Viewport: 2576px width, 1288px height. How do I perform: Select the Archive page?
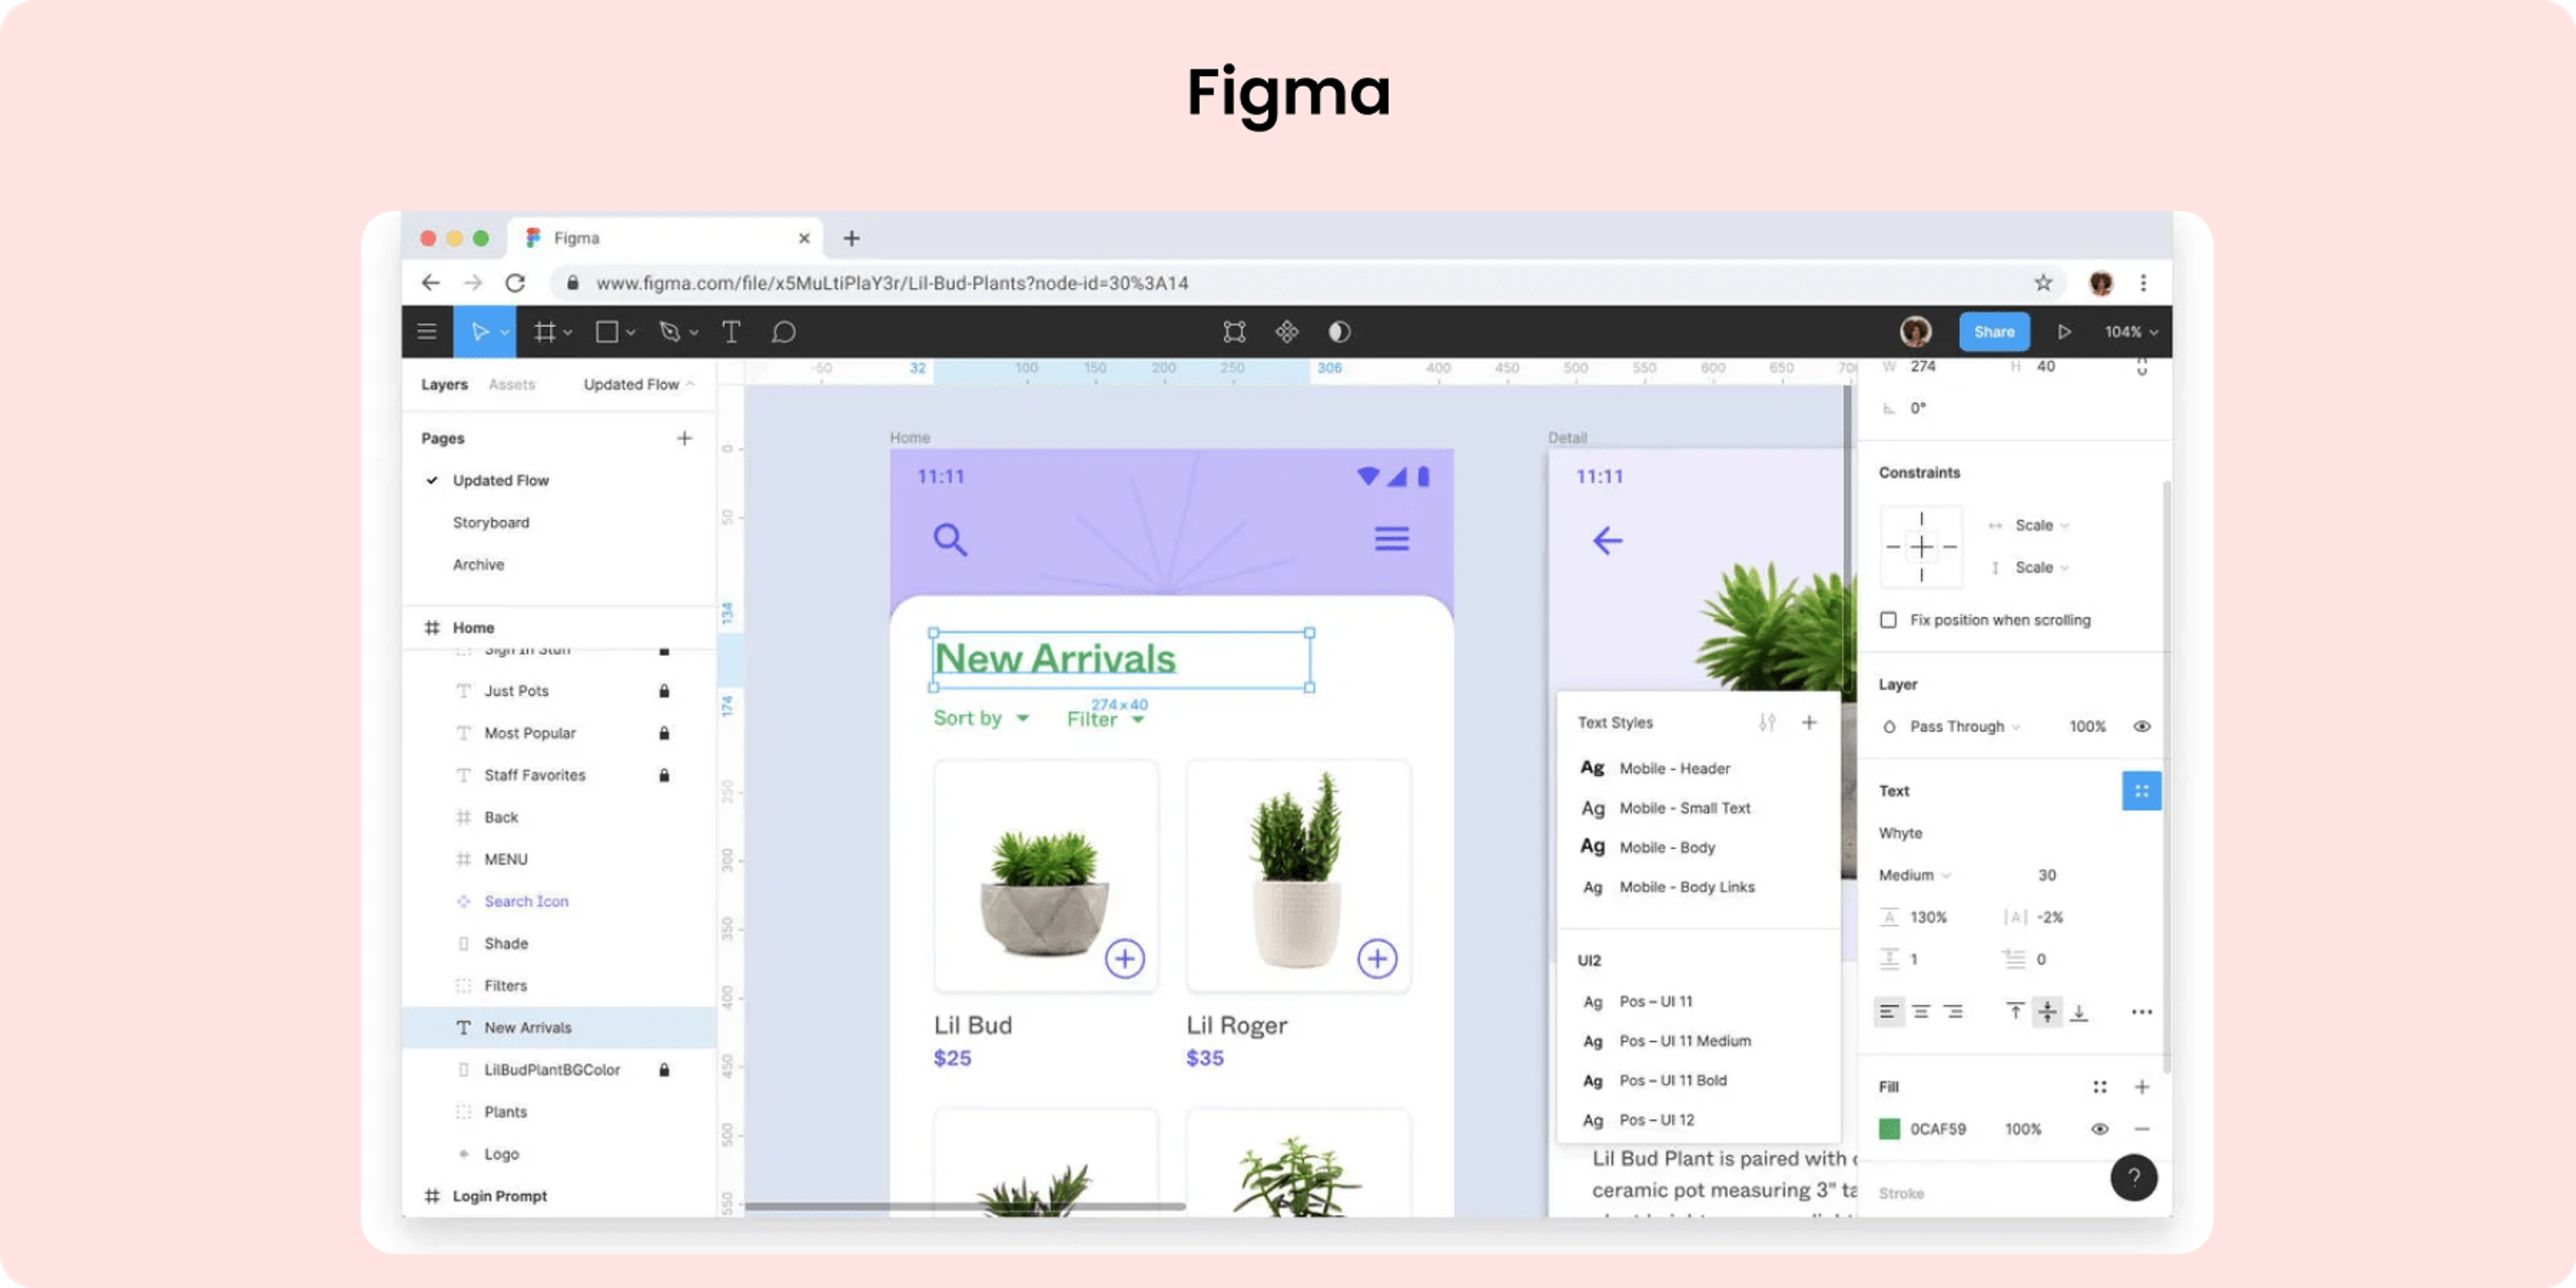coord(478,565)
